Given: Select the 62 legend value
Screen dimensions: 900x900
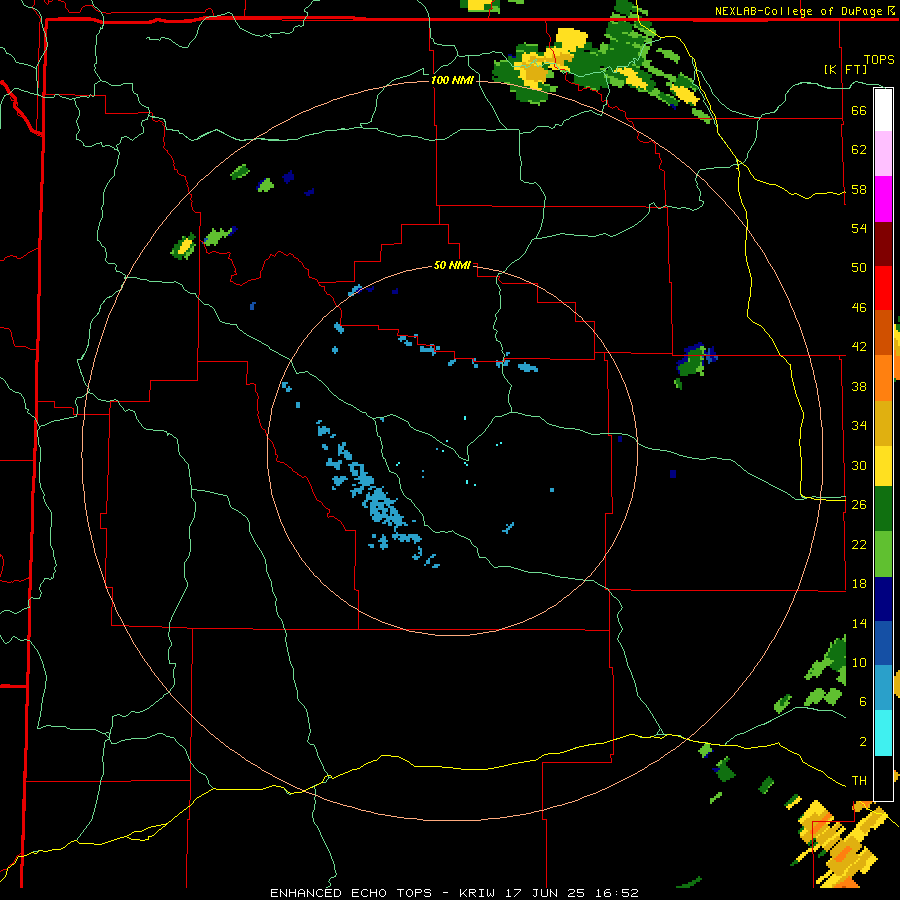Looking at the screenshot, I should coord(859,150).
